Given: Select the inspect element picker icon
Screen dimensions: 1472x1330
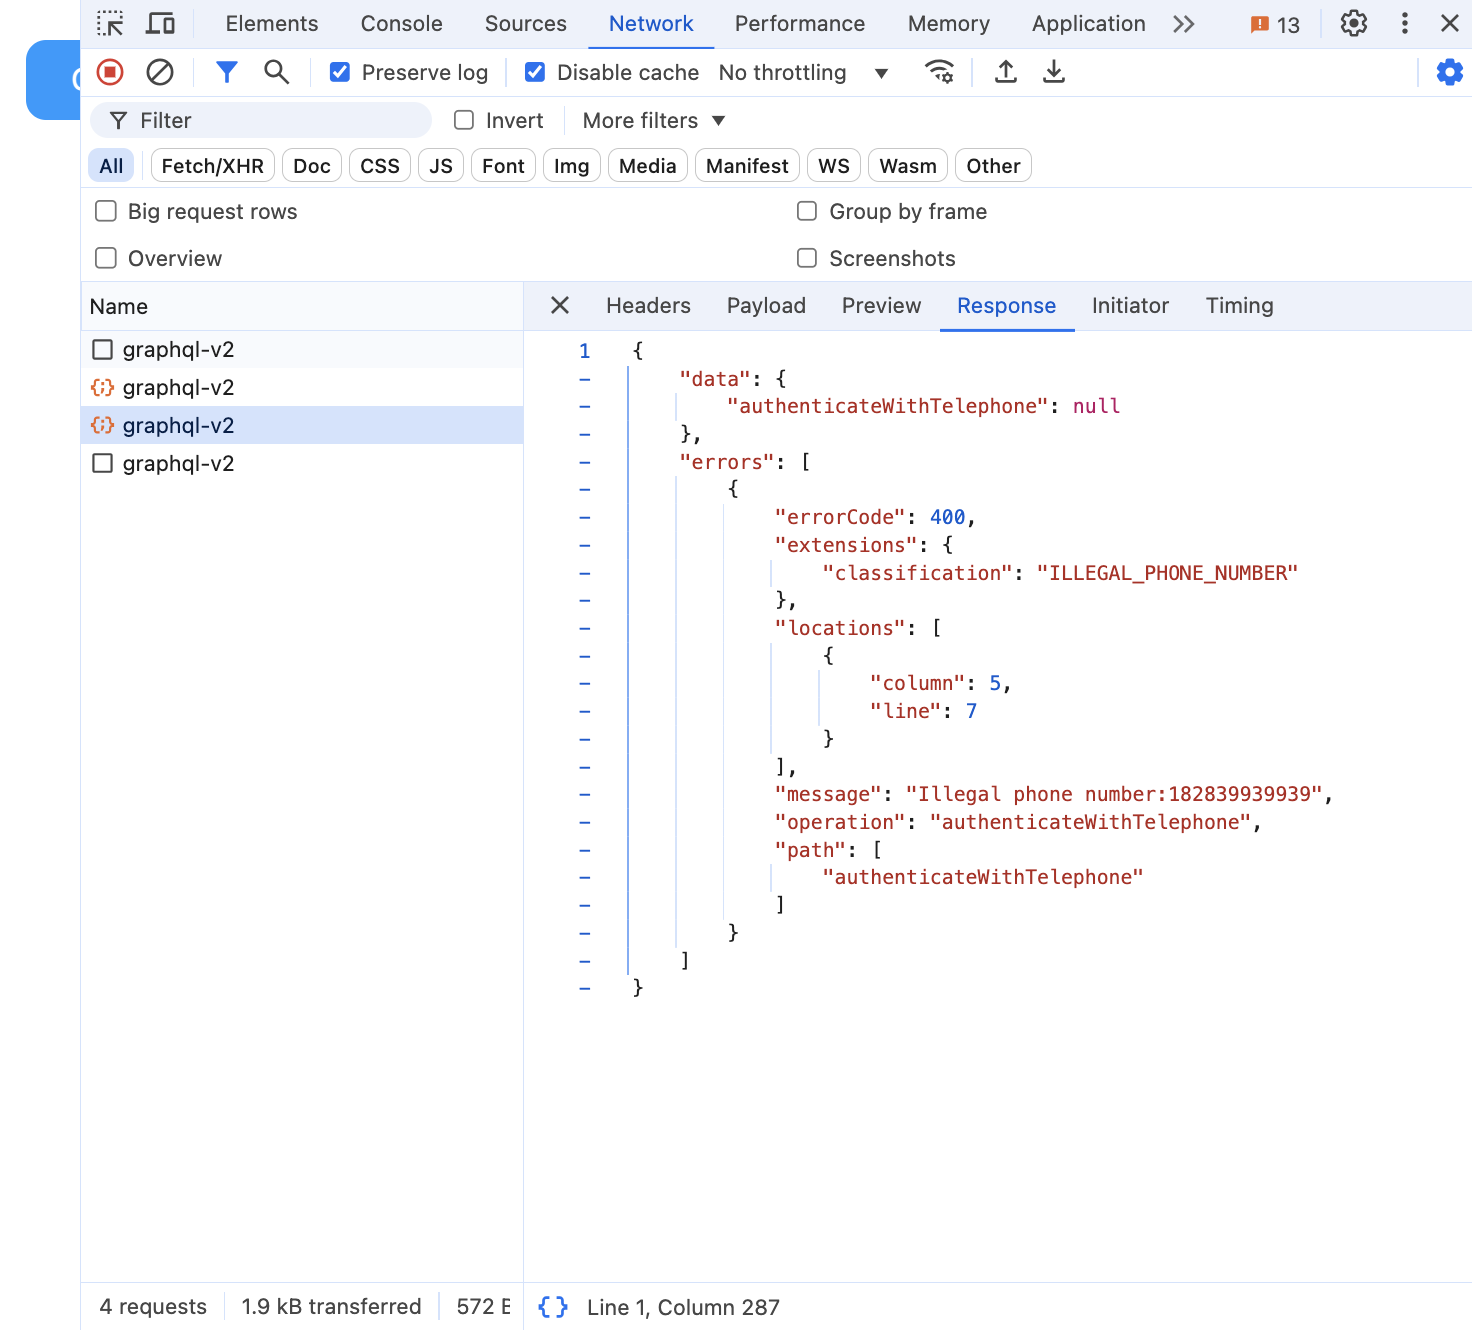Looking at the screenshot, I should tap(110, 23).
